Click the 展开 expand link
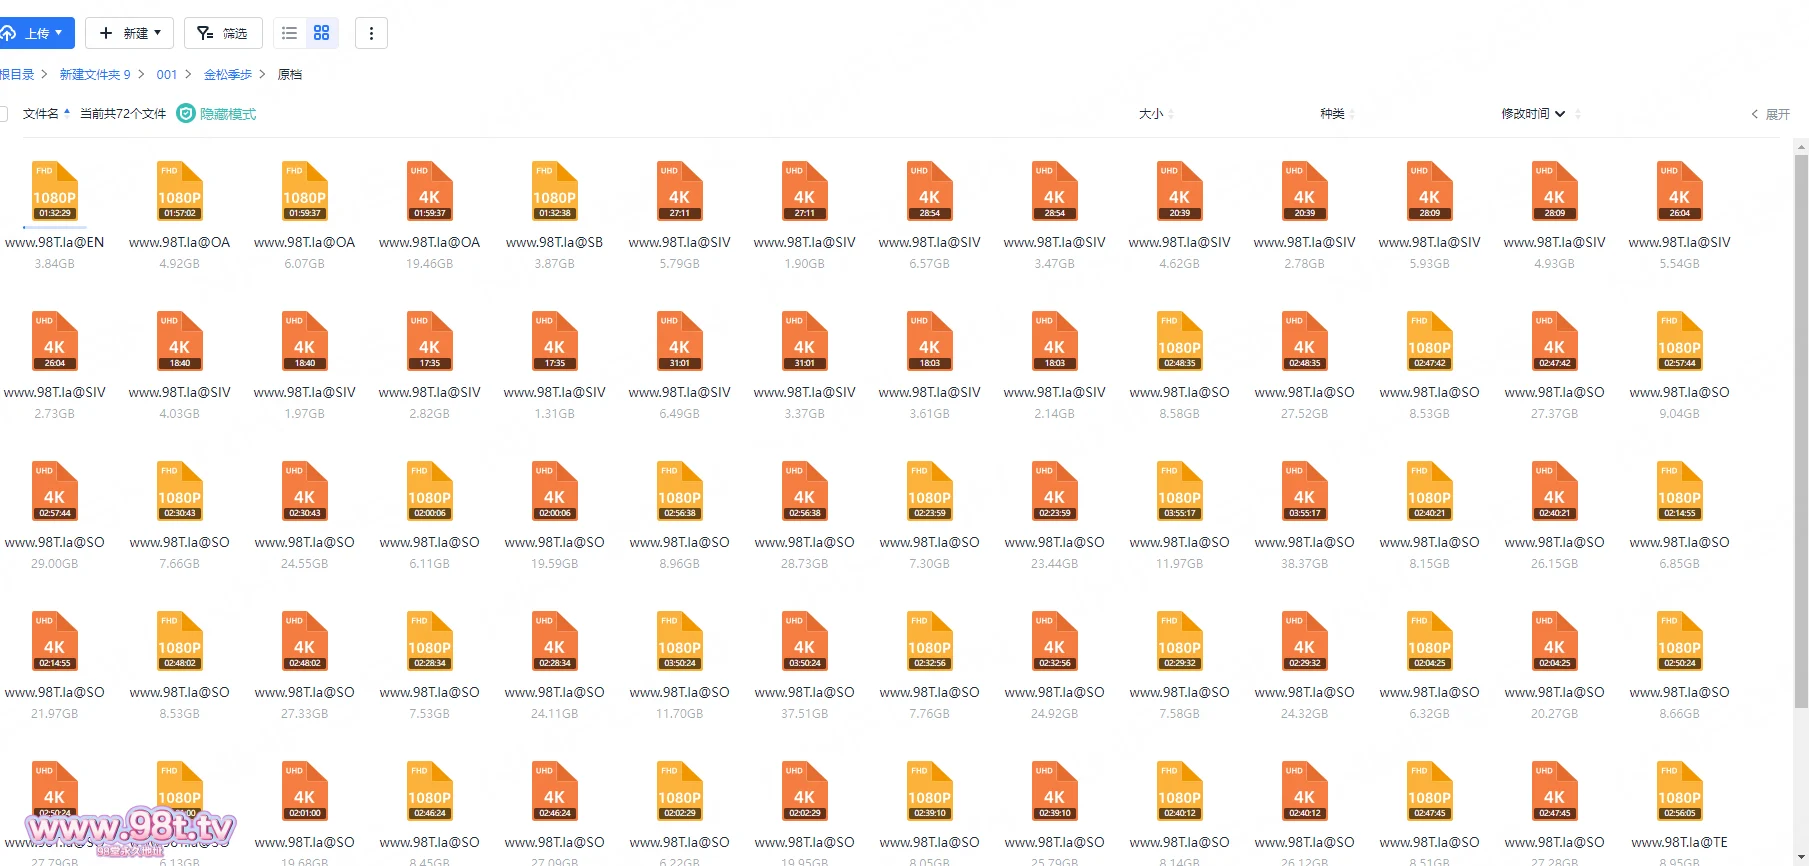The width and height of the screenshot is (1809, 866). pyautogui.click(x=1770, y=114)
